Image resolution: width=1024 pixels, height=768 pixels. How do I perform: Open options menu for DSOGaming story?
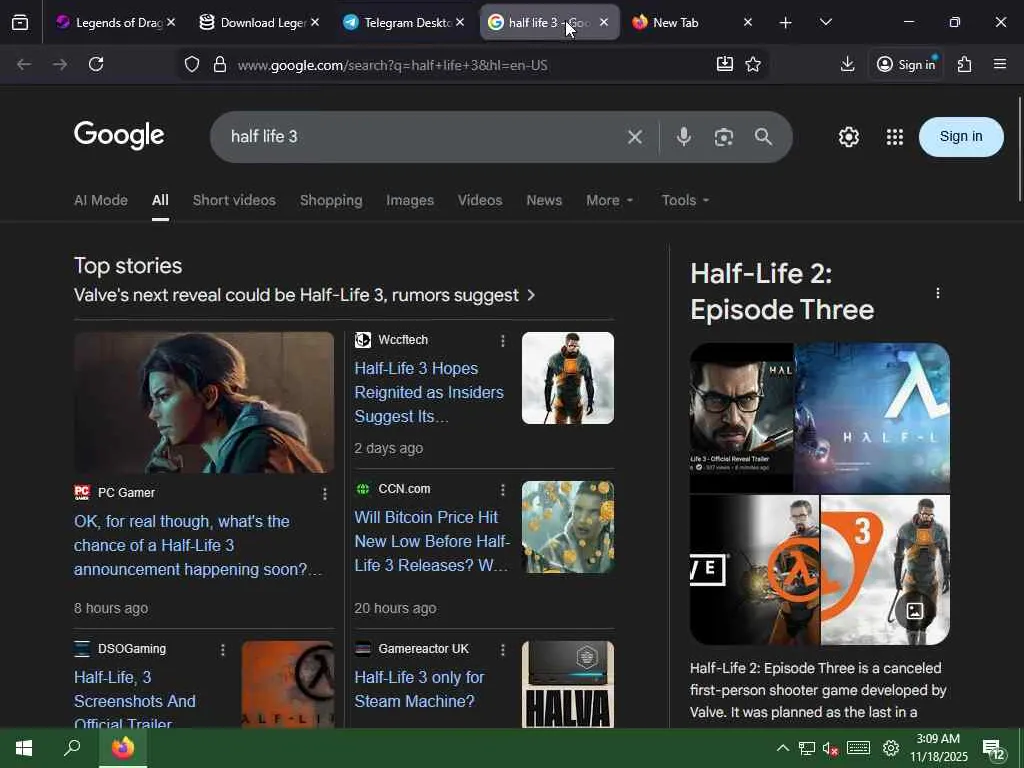pyautogui.click(x=223, y=650)
